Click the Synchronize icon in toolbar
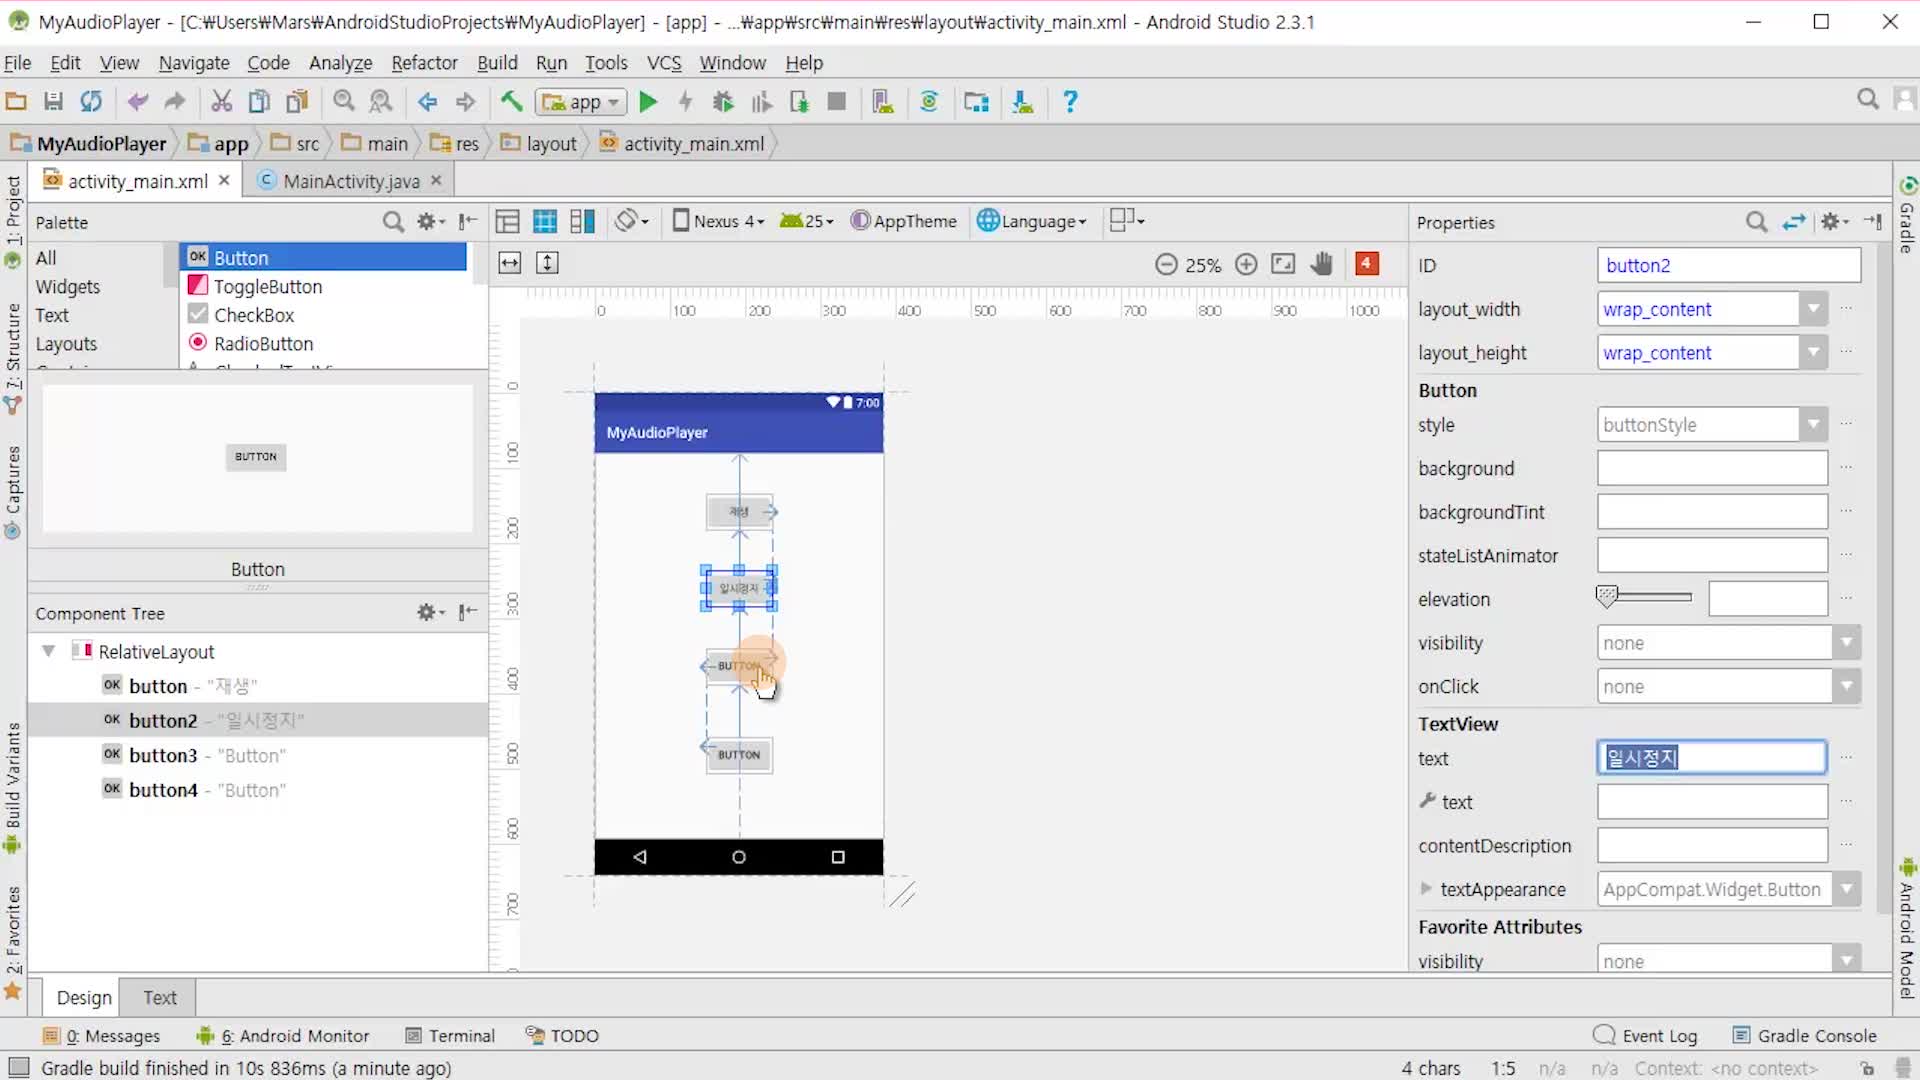Viewport: 1920px width, 1080px height. pyautogui.click(x=91, y=102)
